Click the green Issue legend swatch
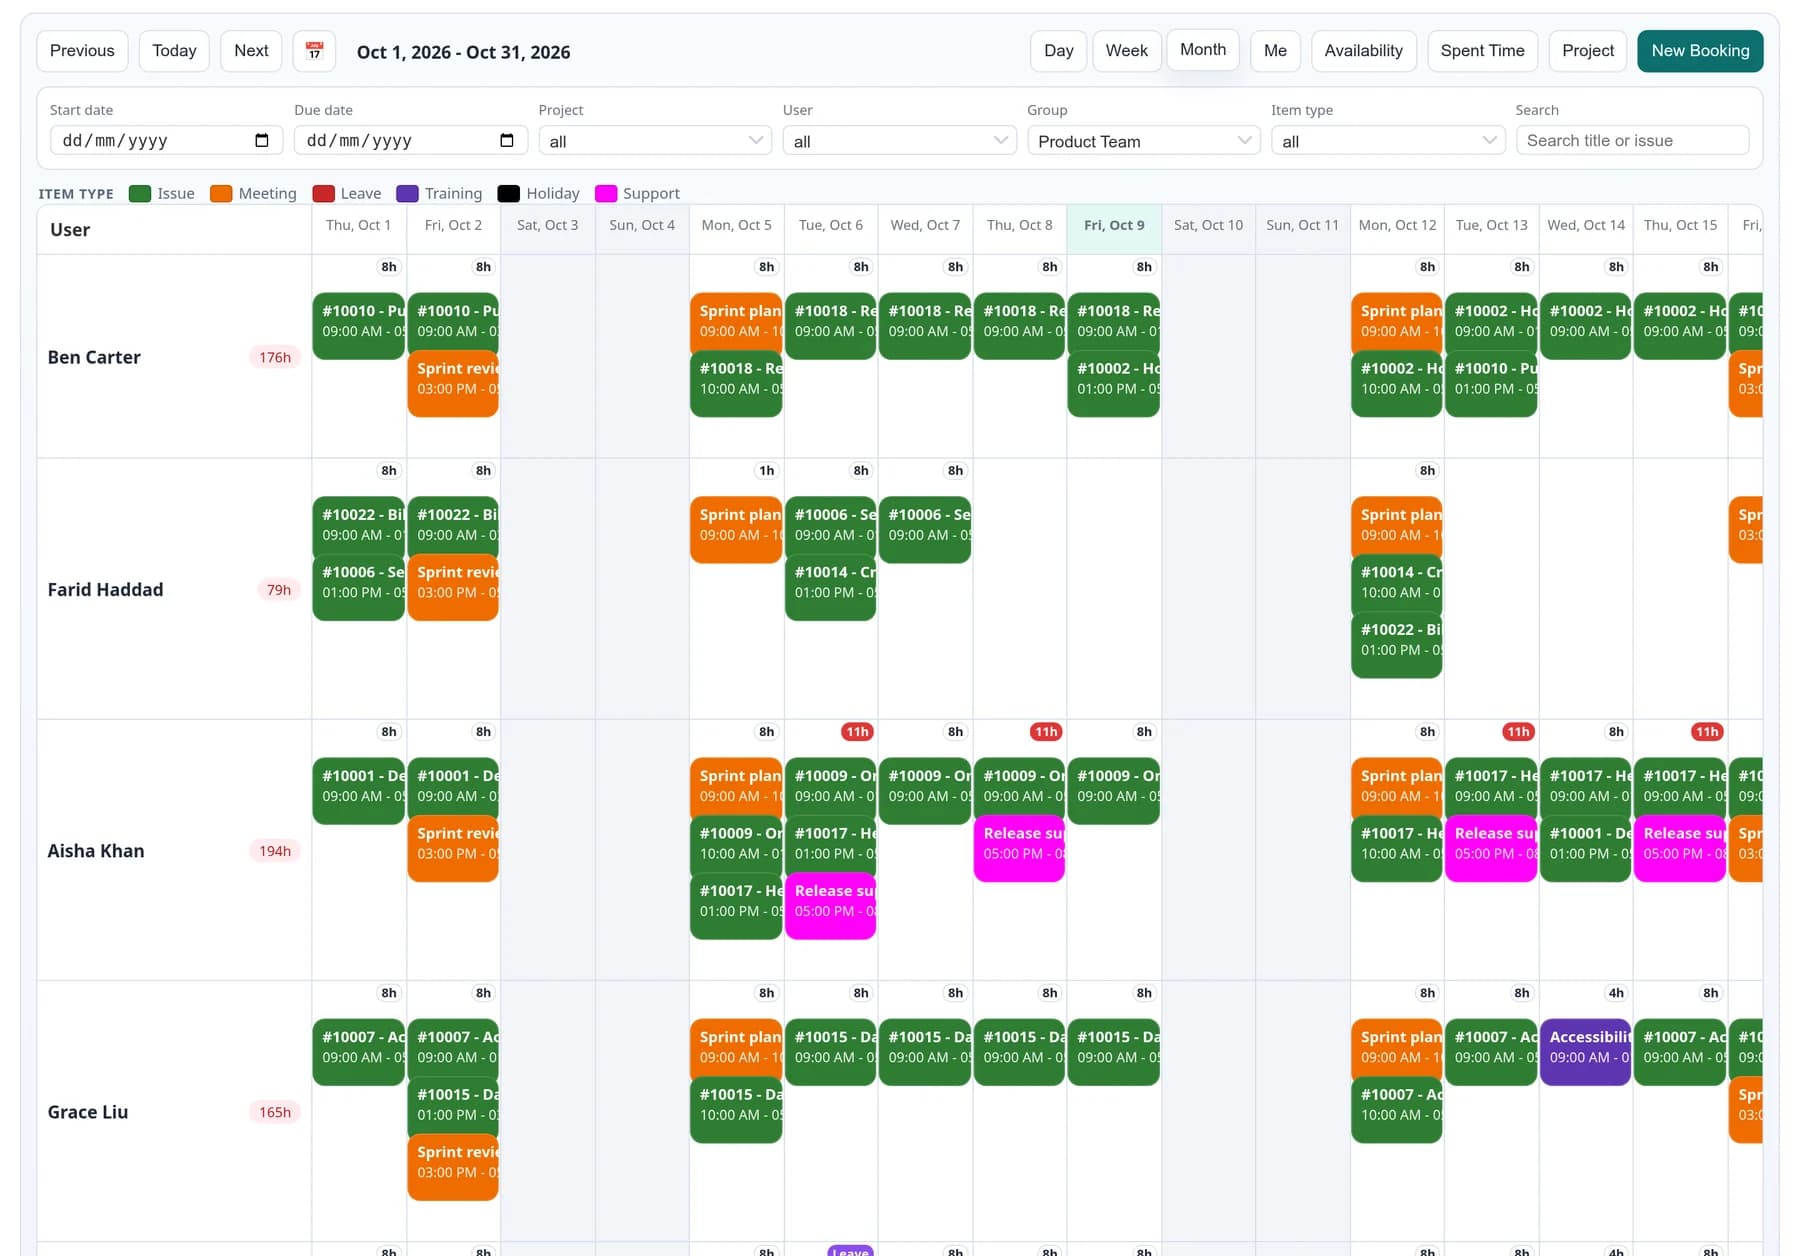Viewport: 1800px width, 1256px height. (x=140, y=194)
